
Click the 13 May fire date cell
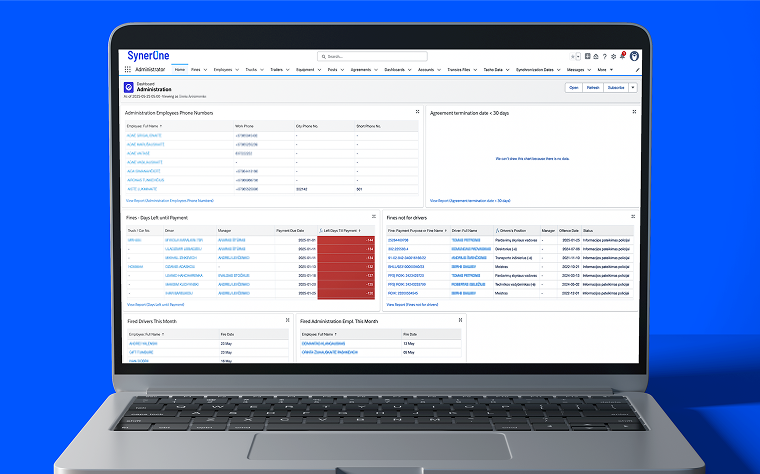pyautogui.click(x=431, y=344)
